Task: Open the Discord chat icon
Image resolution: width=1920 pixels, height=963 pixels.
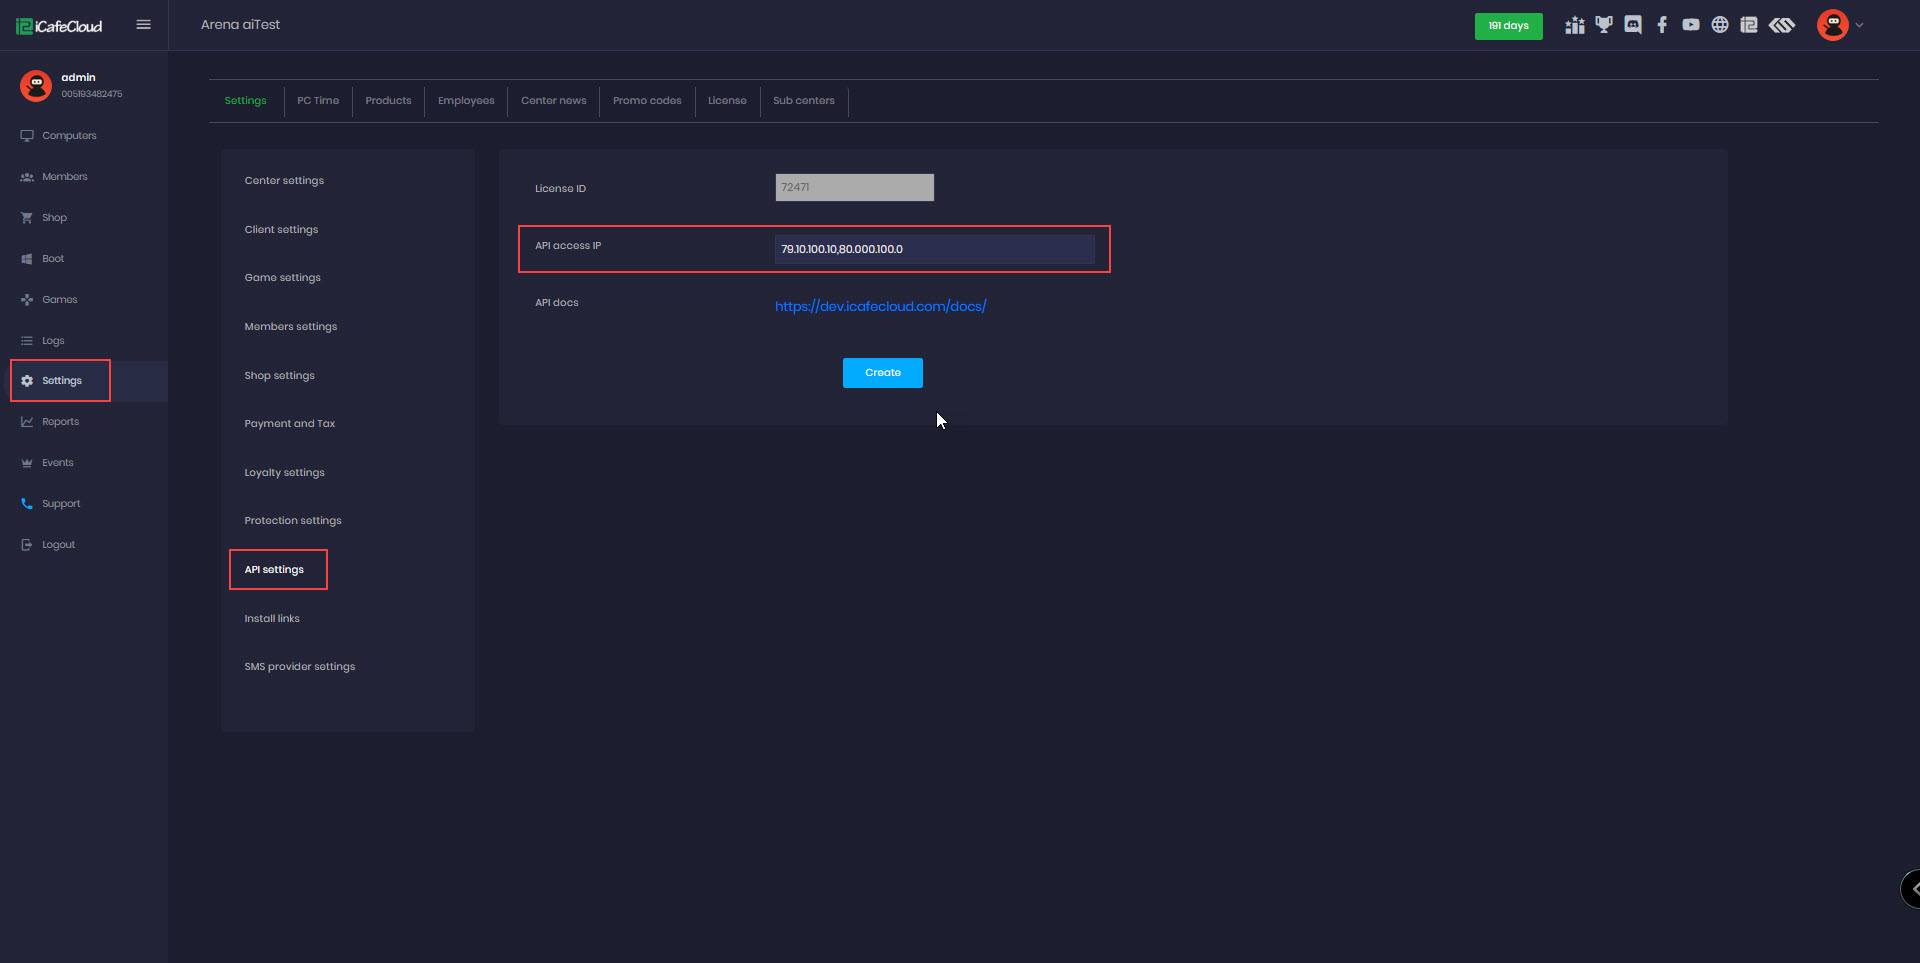Action: [x=1633, y=25]
